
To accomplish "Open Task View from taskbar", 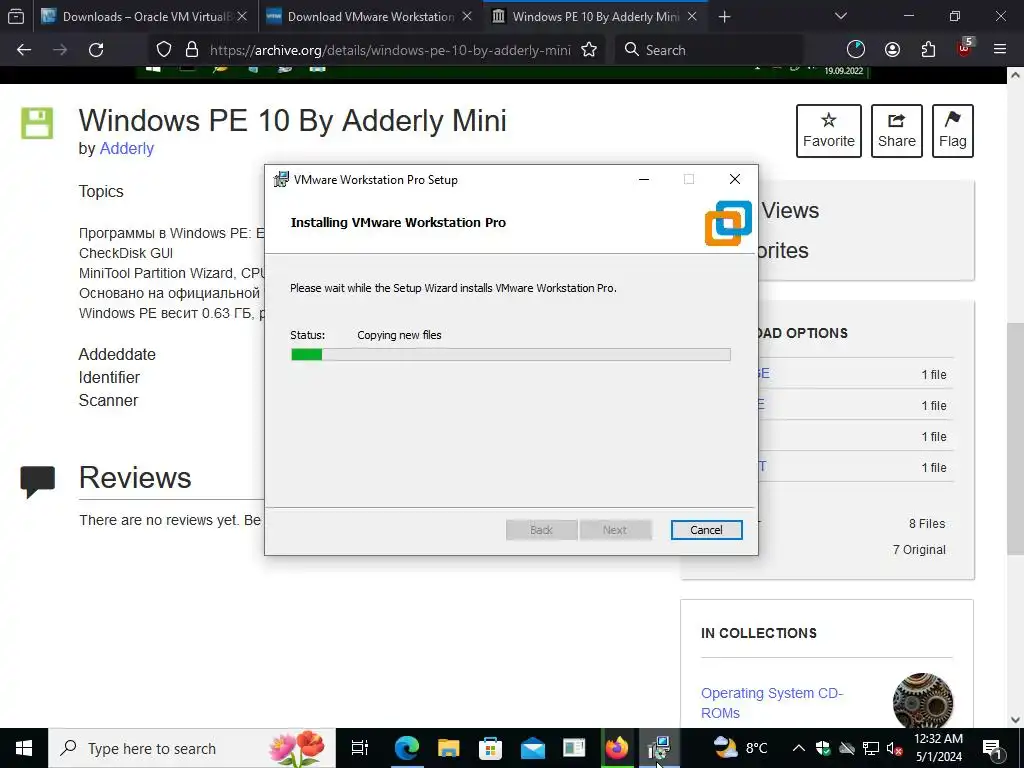I will (x=360, y=748).
